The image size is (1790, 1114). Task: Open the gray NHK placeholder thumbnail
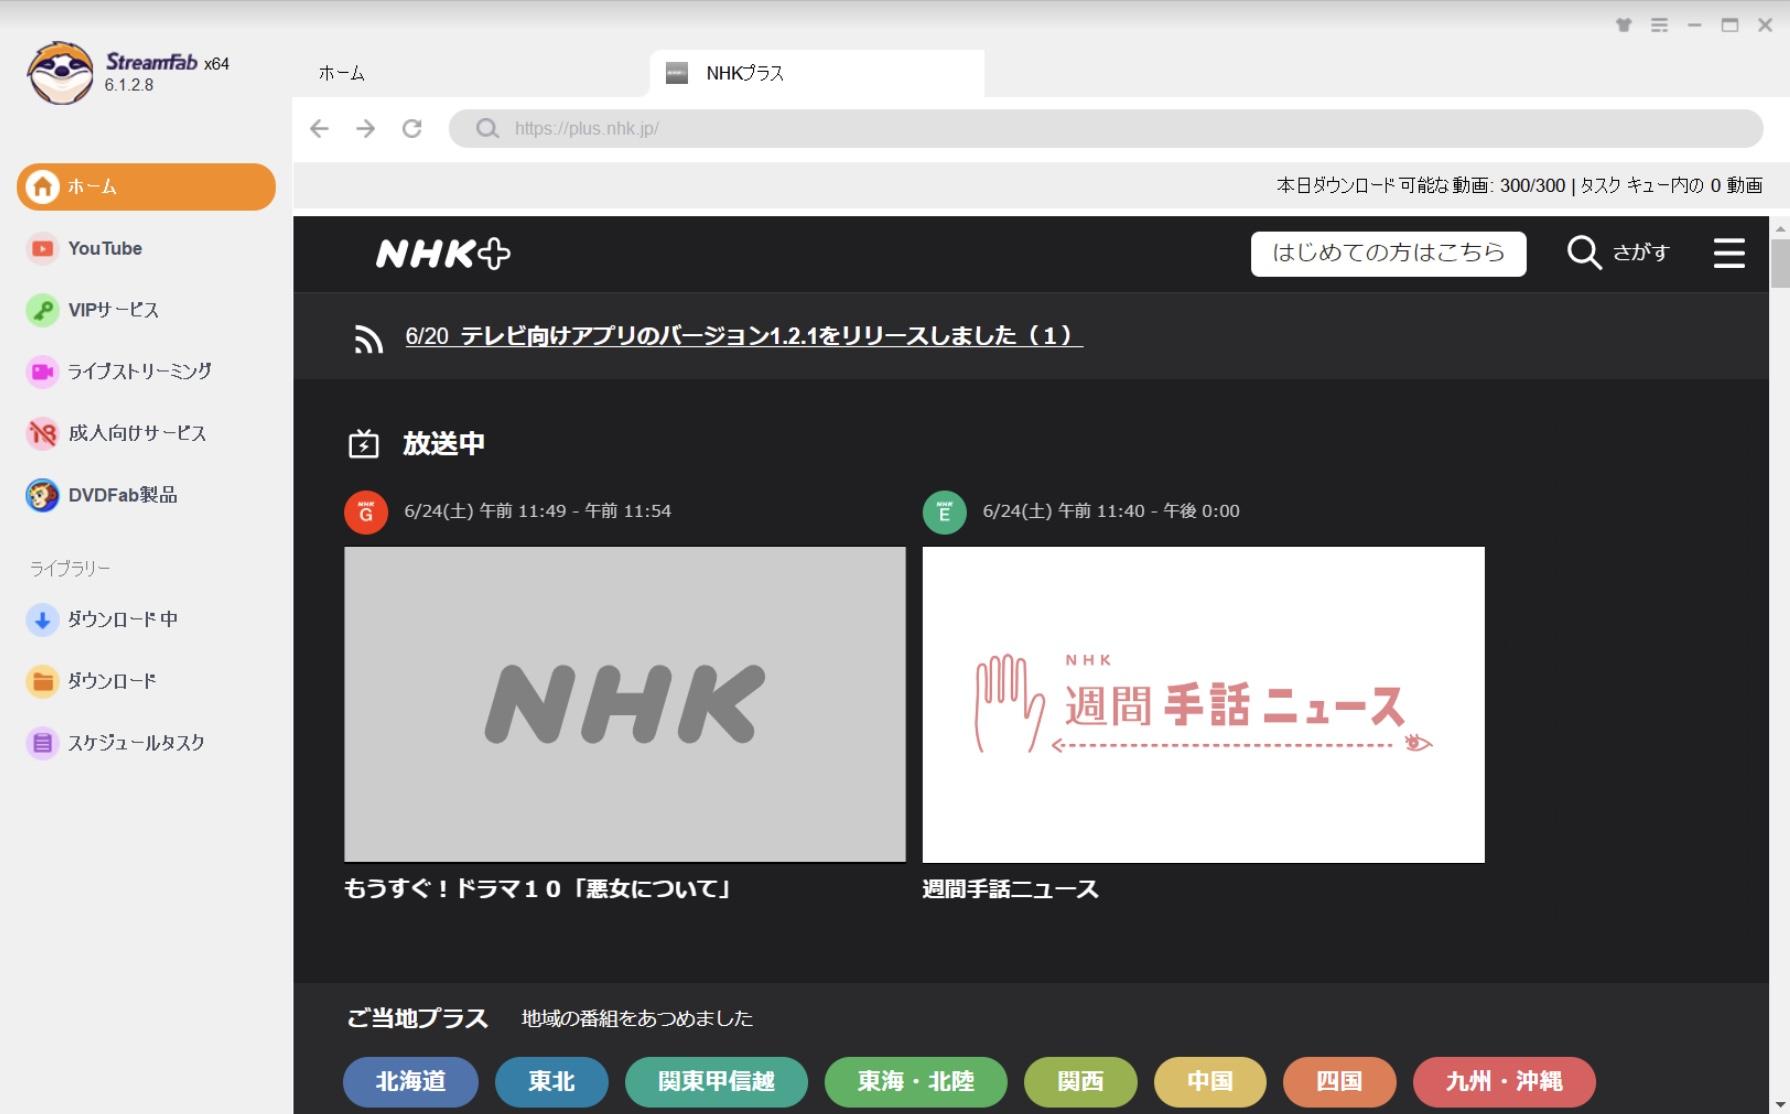point(625,704)
